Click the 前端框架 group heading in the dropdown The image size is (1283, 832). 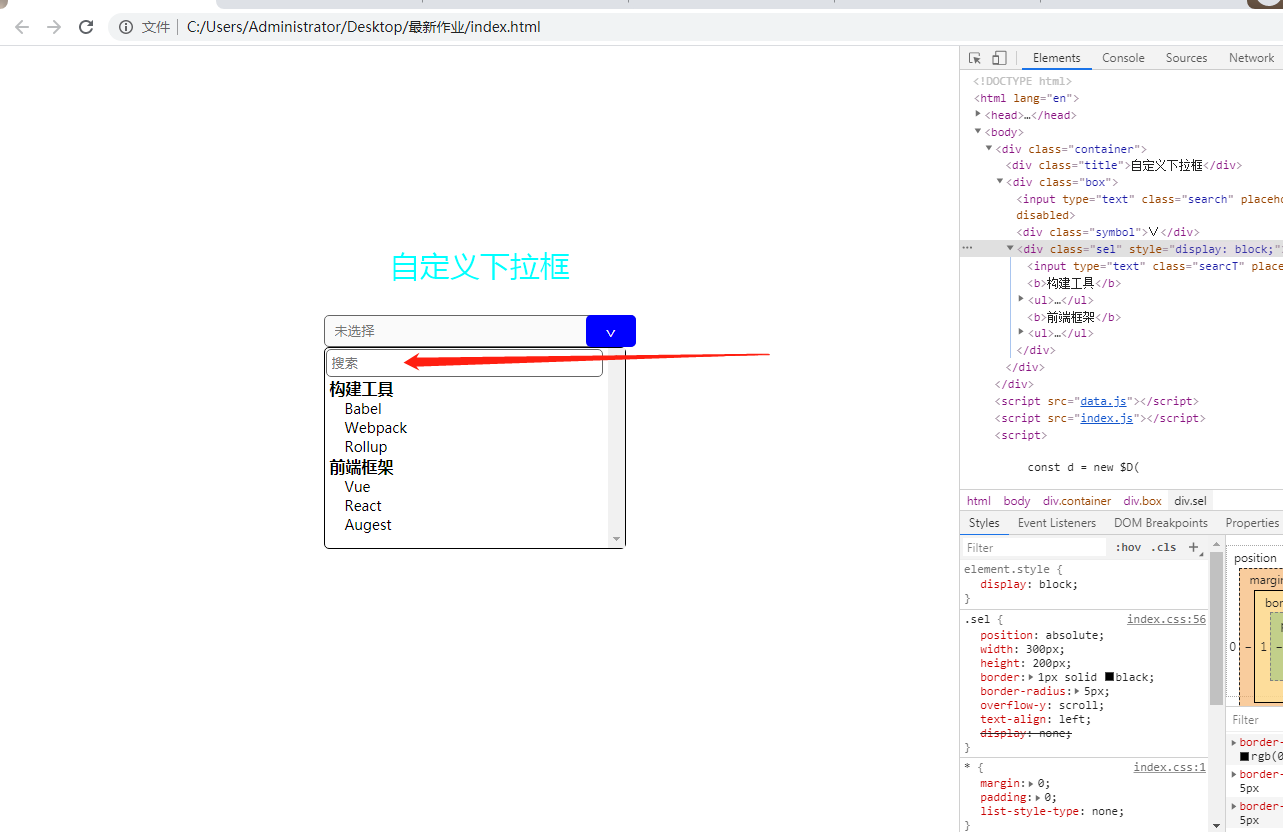(x=362, y=467)
